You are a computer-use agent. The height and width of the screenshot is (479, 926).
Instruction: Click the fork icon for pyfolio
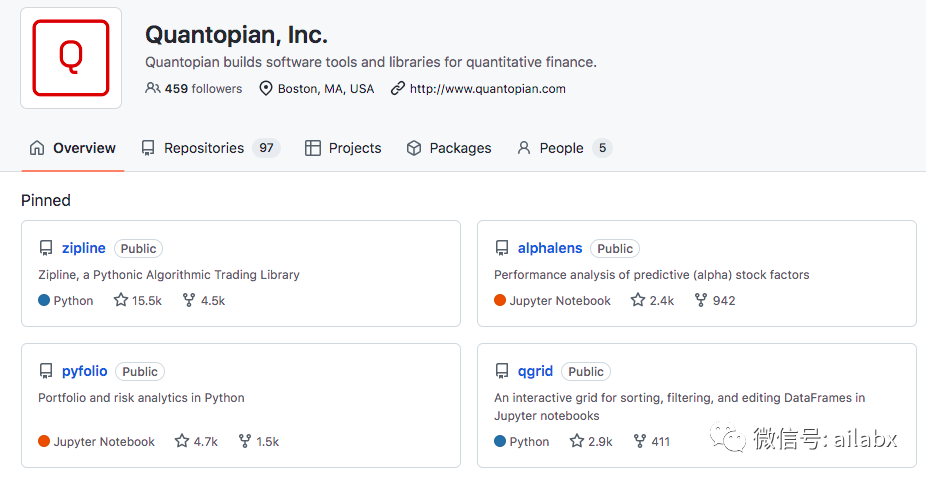click(244, 441)
